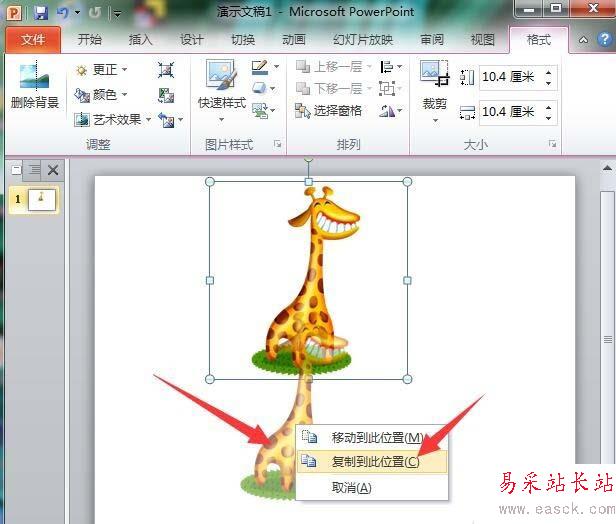Switch to Outline tab in left pane
This screenshot has width=616, height=524.
34,170
